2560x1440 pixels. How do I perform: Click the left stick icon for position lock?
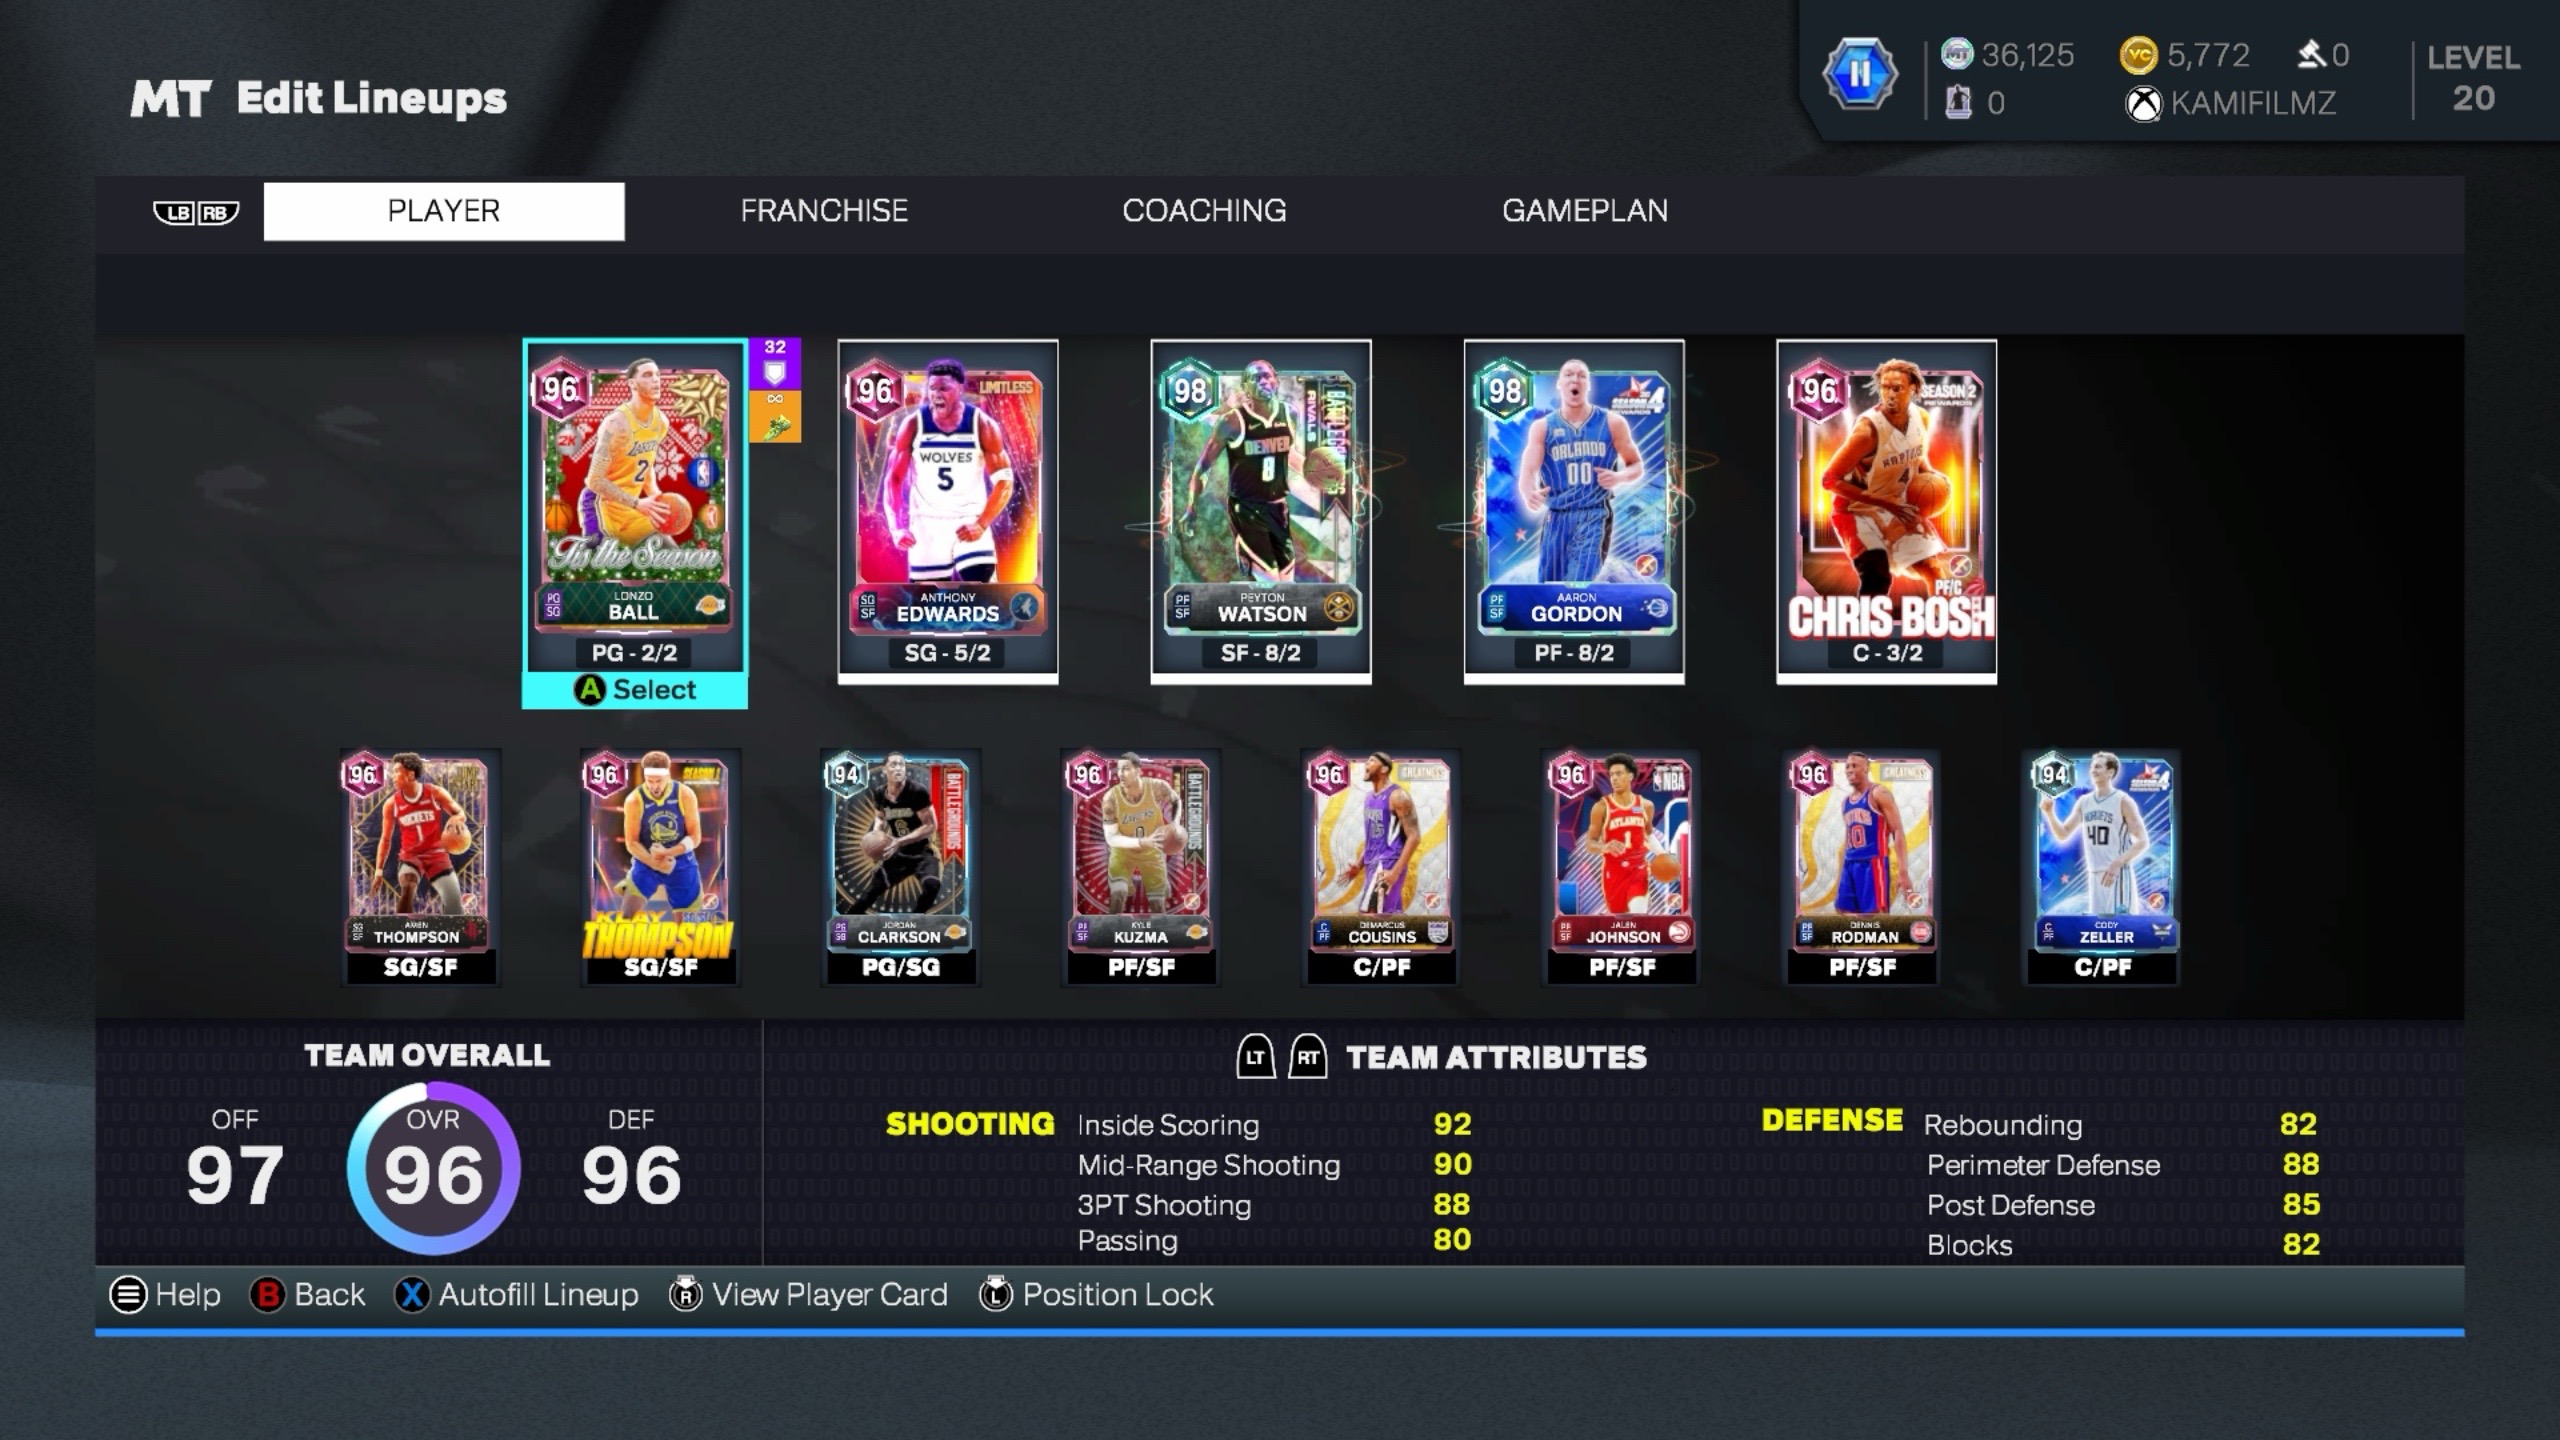tap(995, 1294)
